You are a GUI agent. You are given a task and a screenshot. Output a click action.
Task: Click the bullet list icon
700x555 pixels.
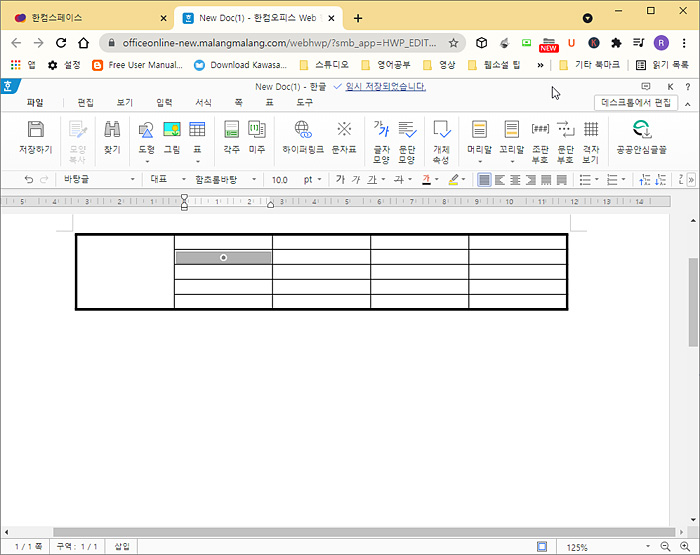click(585, 180)
